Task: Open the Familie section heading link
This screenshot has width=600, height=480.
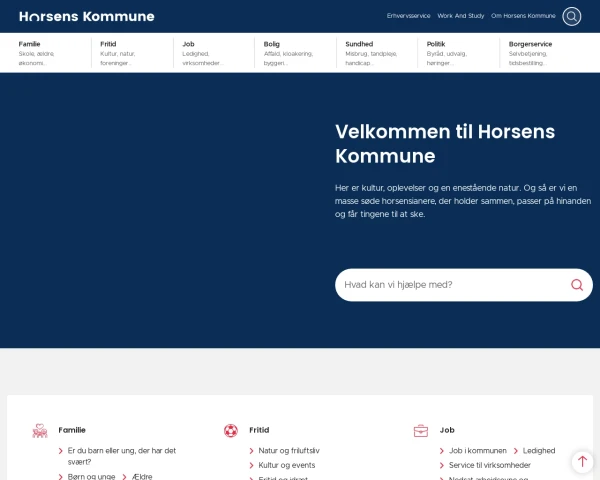Action: pyautogui.click(x=72, y=430)
